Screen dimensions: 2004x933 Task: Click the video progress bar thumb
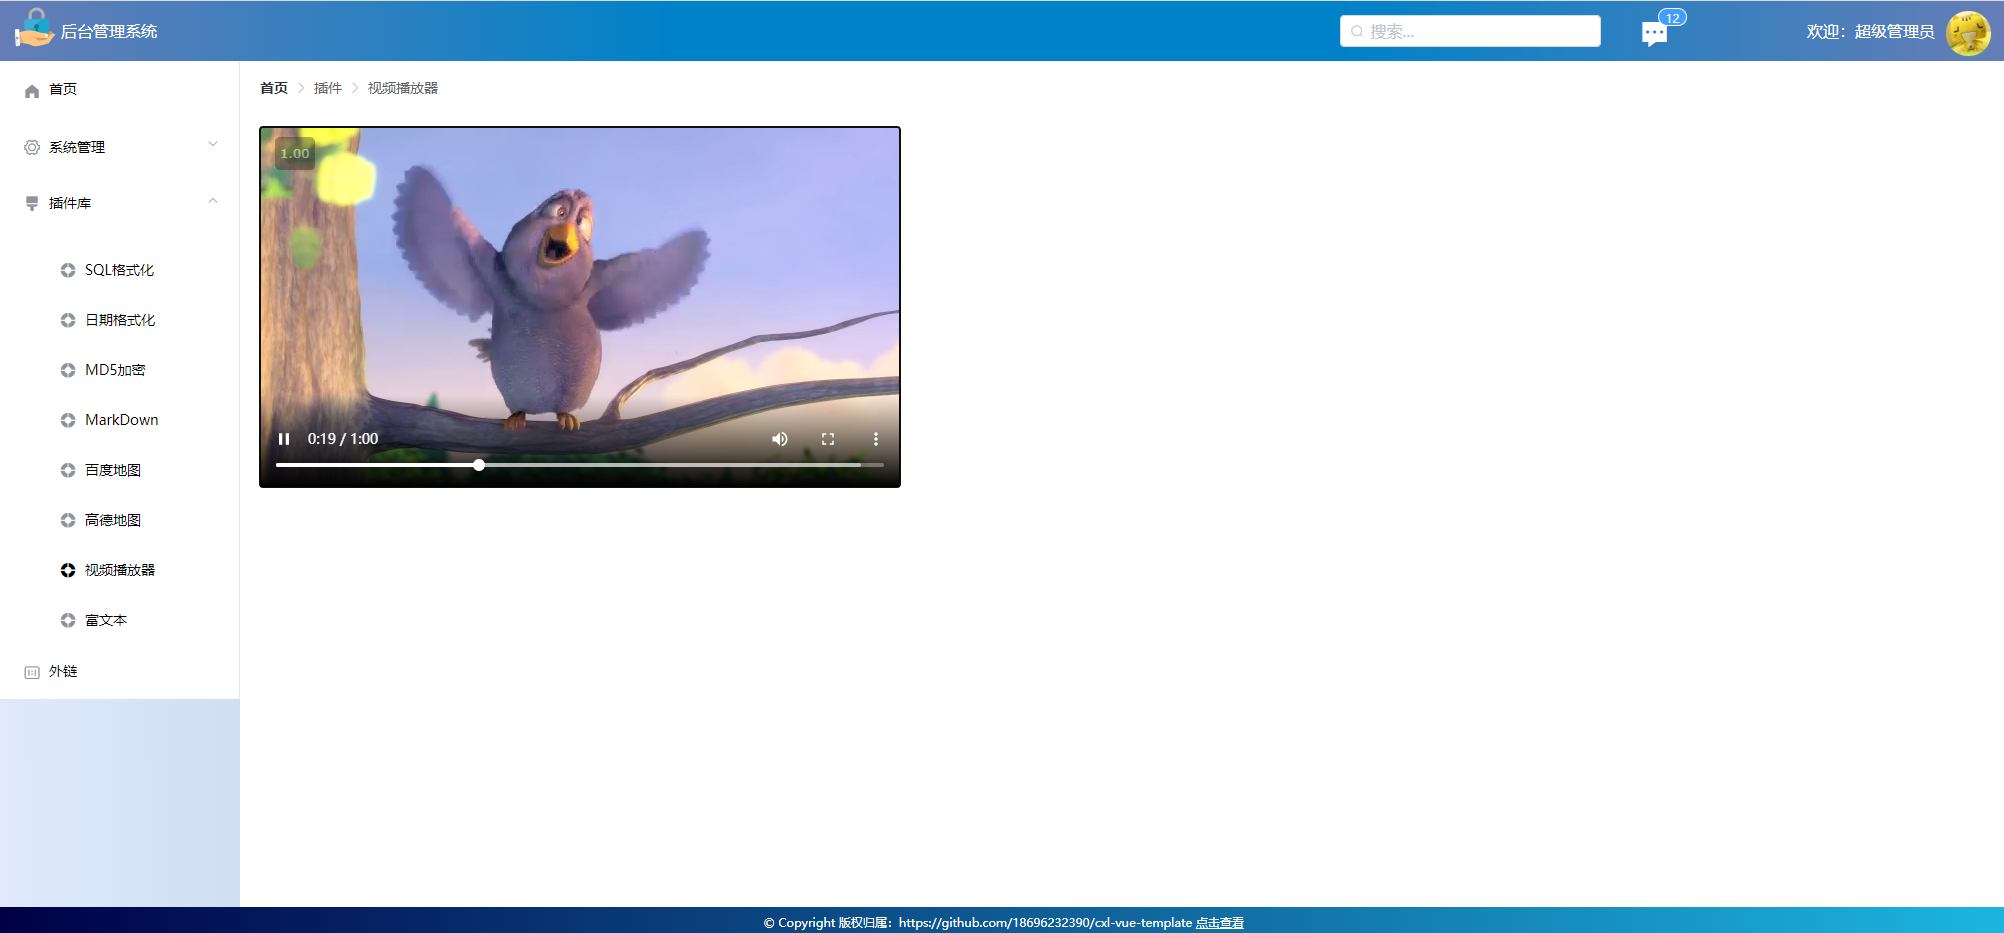pos(479,465)
